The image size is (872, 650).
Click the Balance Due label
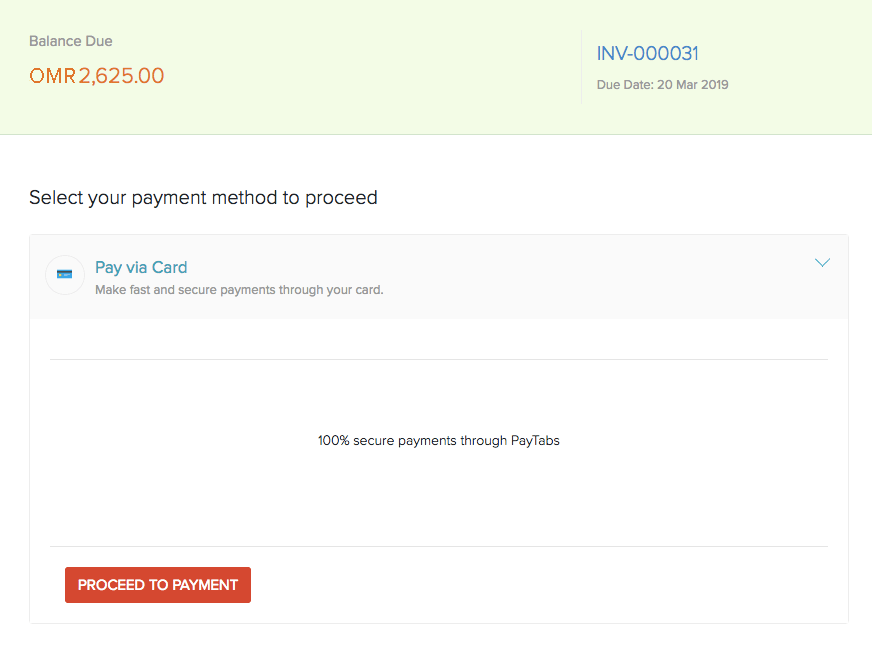point(71,42)
